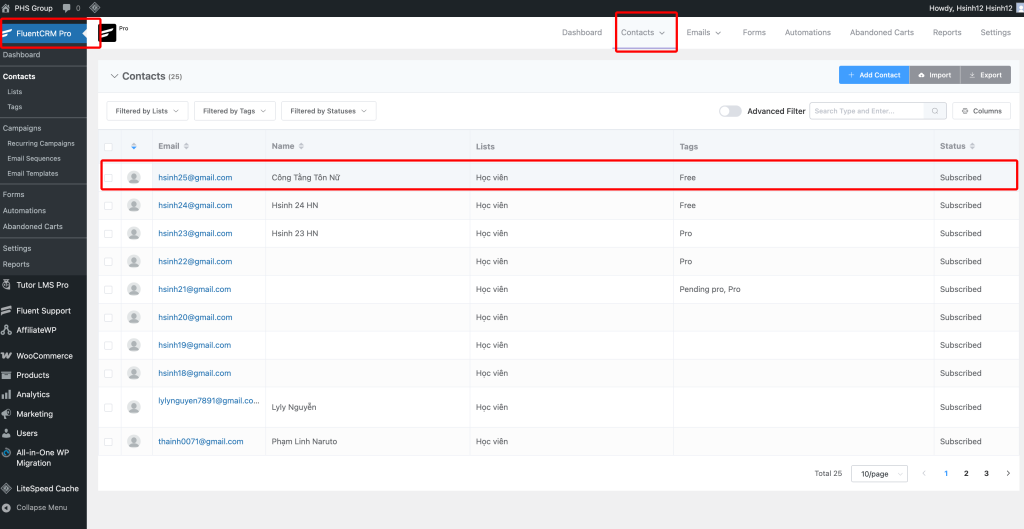Click avatar of hsinh24@gmail.com contact
Viewport: 1024px width, 529px height.
pos(134,205)
